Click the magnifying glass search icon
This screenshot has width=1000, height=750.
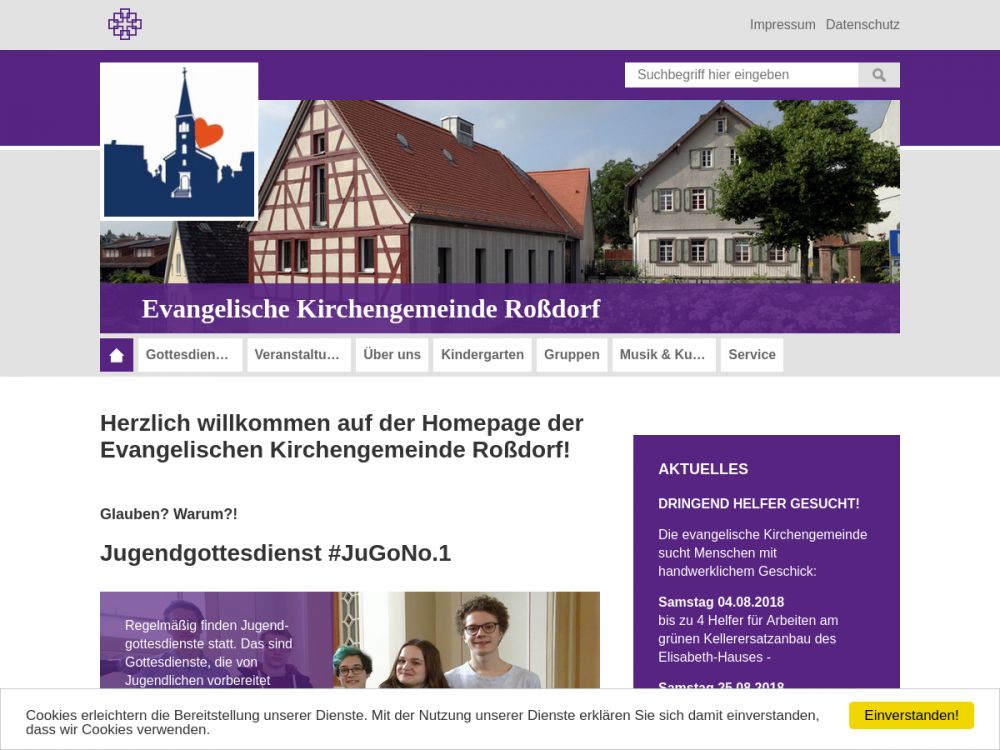tap(879, 75)
